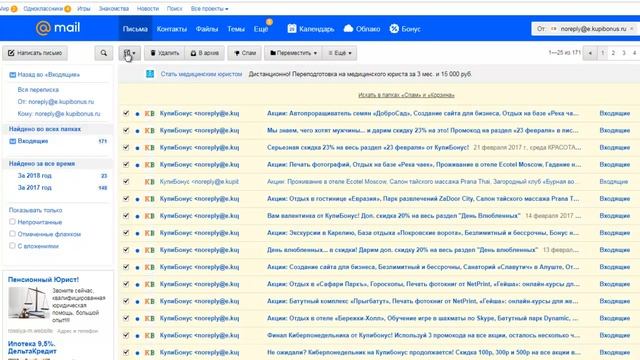
Task: Open the Контакты tab
Action: pos(172,29)
